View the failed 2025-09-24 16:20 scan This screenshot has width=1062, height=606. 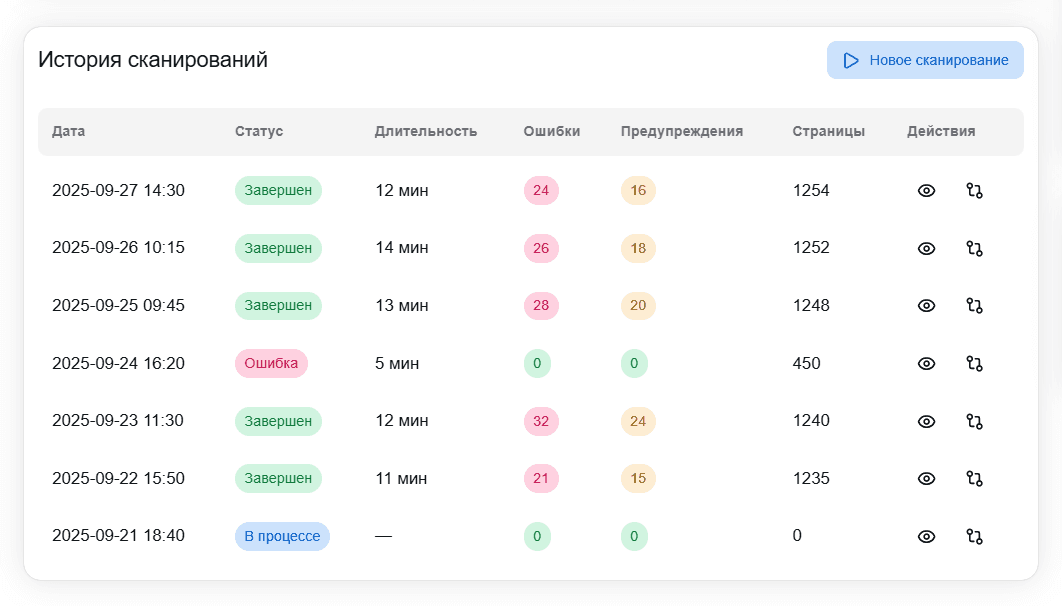pos(926,363)
